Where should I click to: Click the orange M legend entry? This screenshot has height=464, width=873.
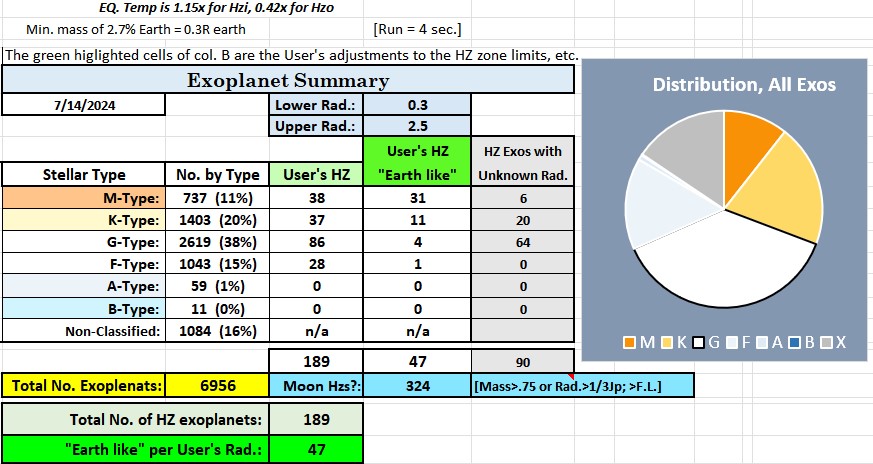pyautogui.click(x=639, y=343)
